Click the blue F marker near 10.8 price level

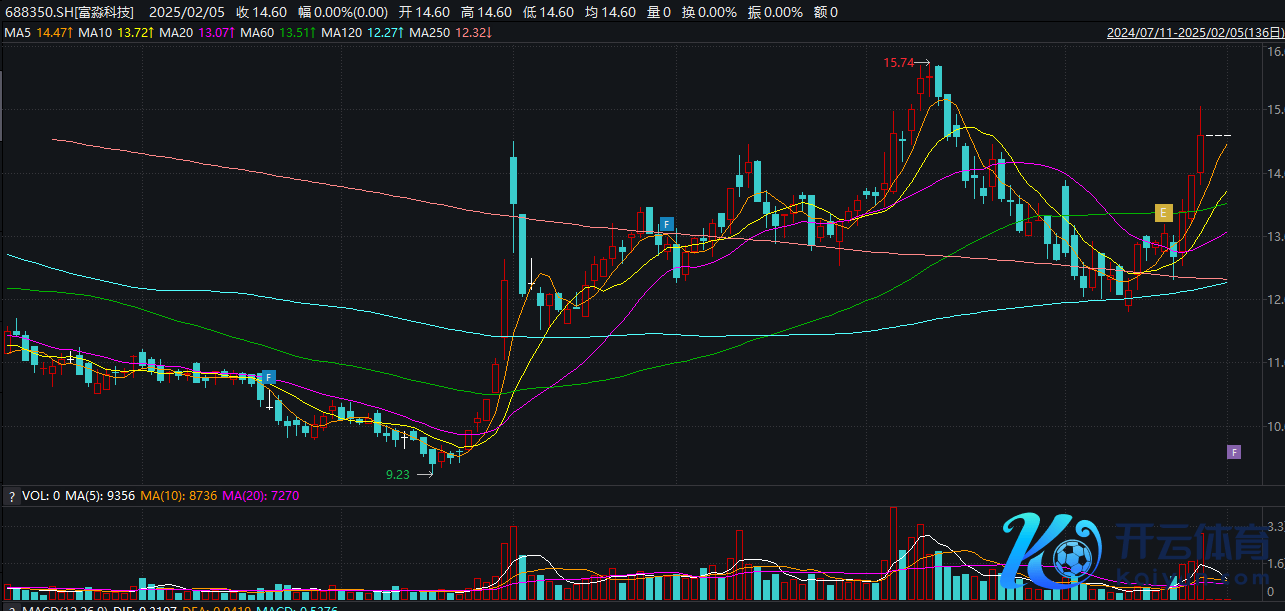pyautogui.click(x=267, y=377)
